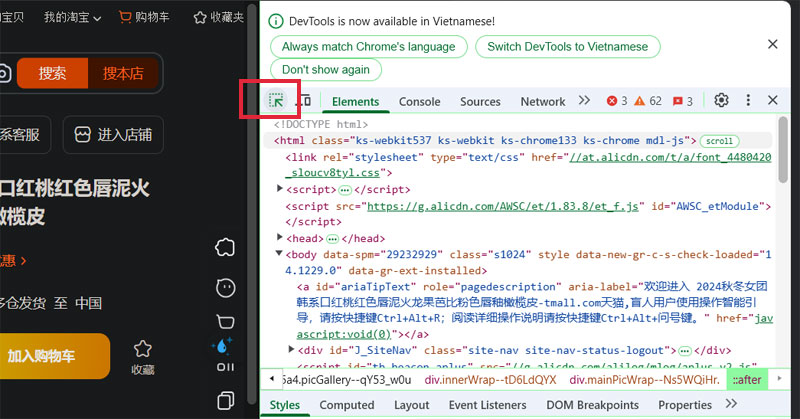Click the red error count badge
Viewport: 800px width, 419px height.
pos(617,101)
